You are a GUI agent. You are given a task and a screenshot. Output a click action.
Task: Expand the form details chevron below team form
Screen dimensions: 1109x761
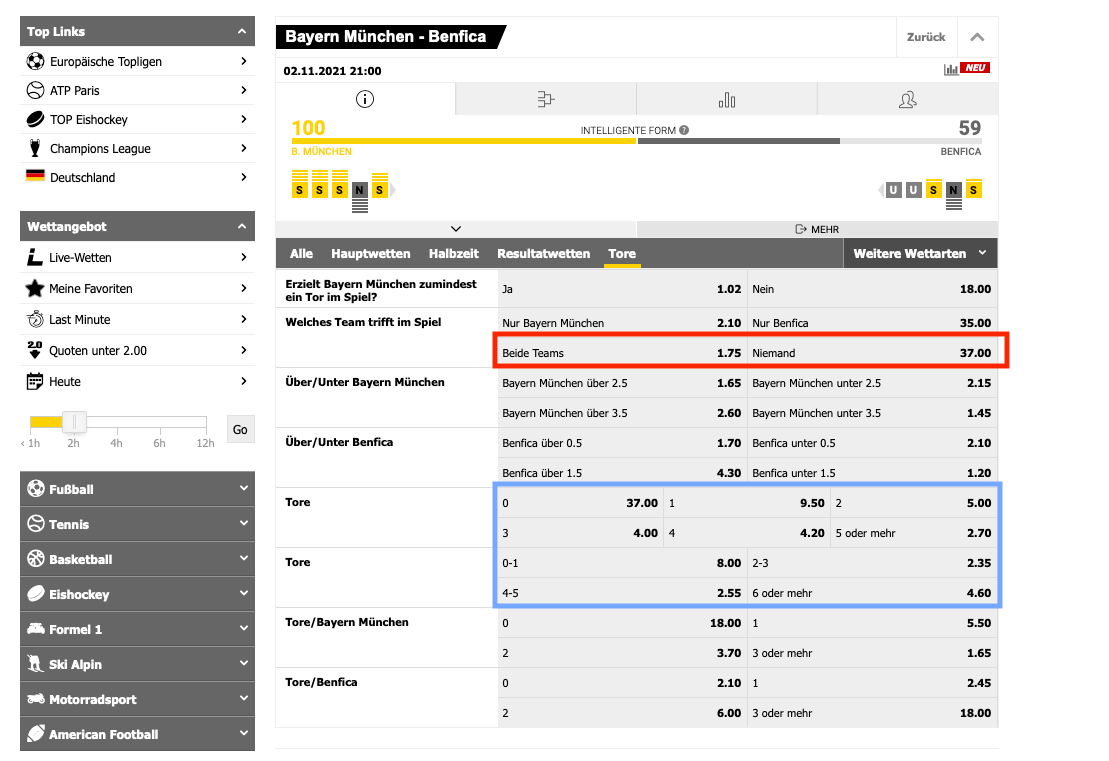pyautogui.click(x=456, y=229)
